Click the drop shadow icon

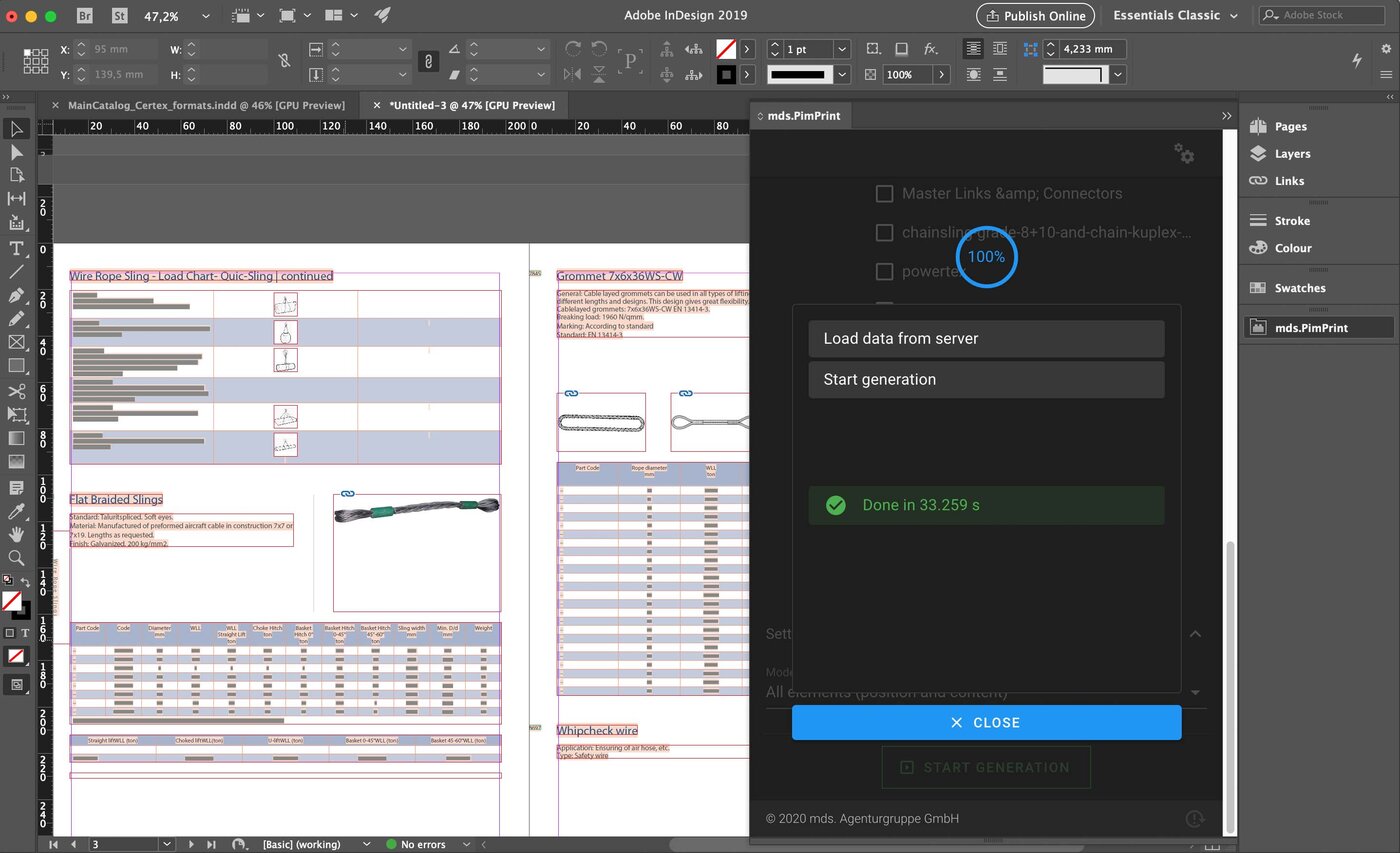click(x=901, y=49)
